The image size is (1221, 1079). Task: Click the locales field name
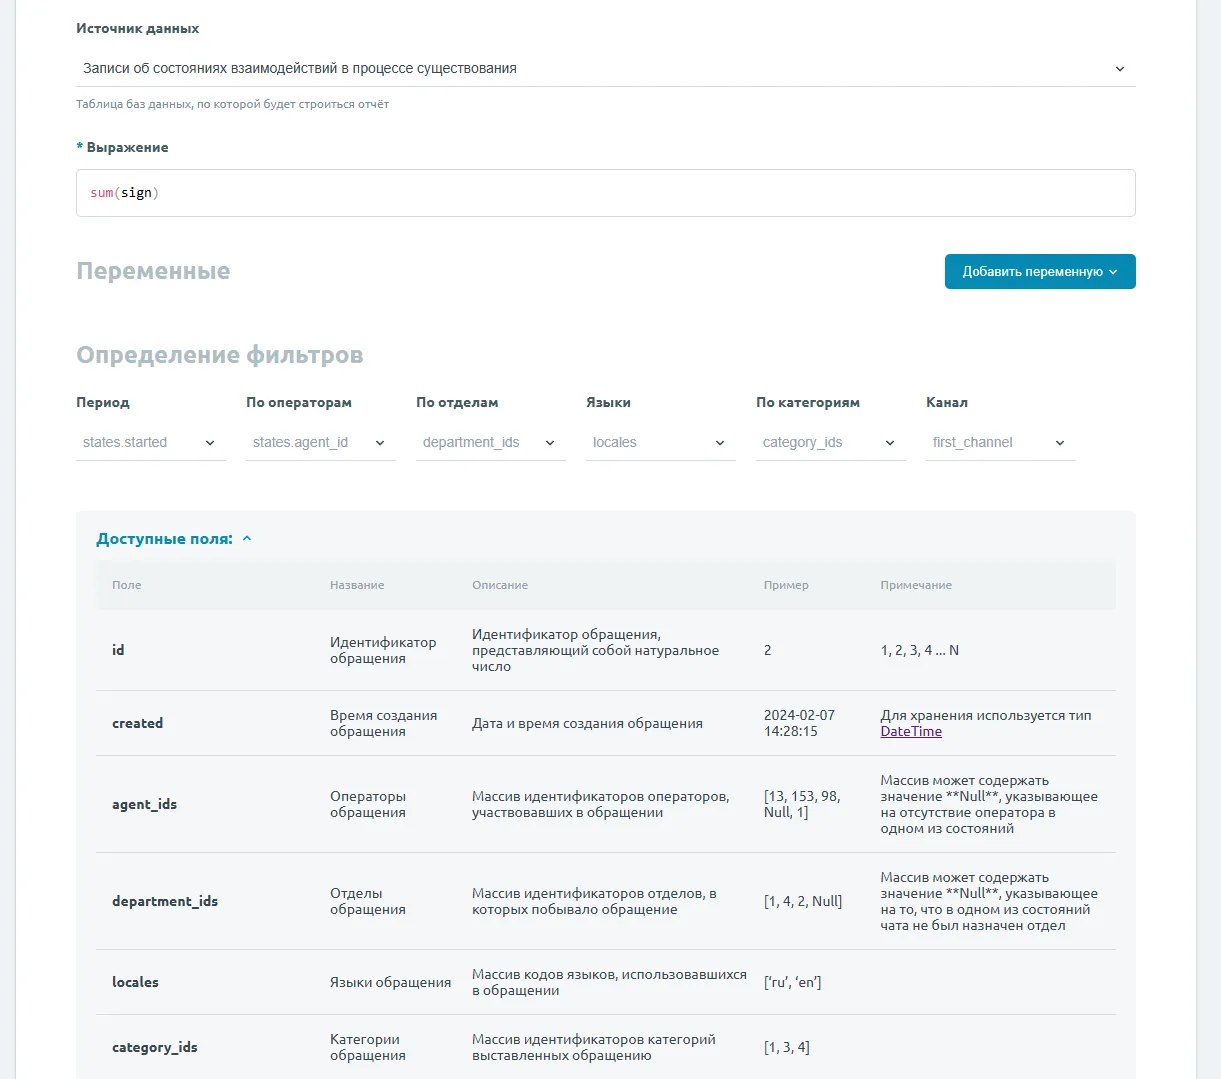pos(135,982)
